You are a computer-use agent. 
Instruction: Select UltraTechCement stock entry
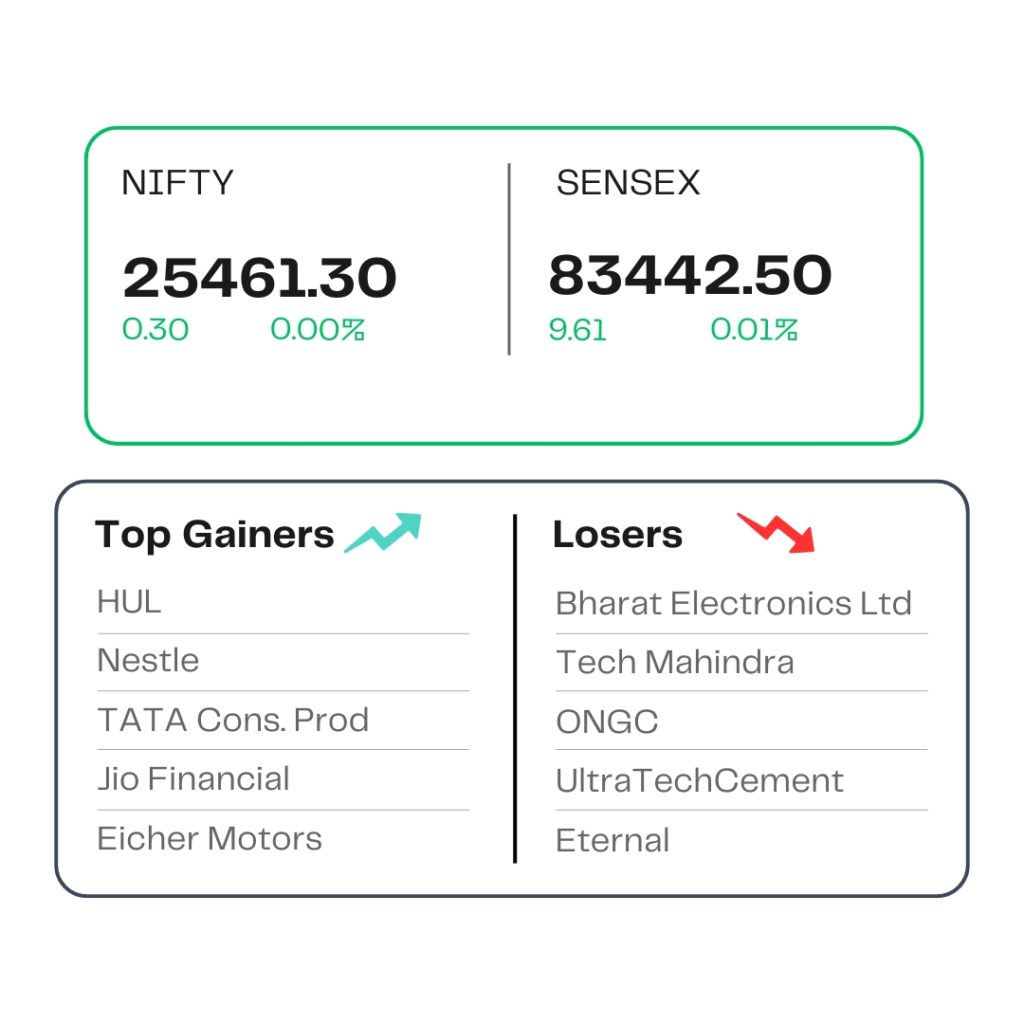coord(699,780)
